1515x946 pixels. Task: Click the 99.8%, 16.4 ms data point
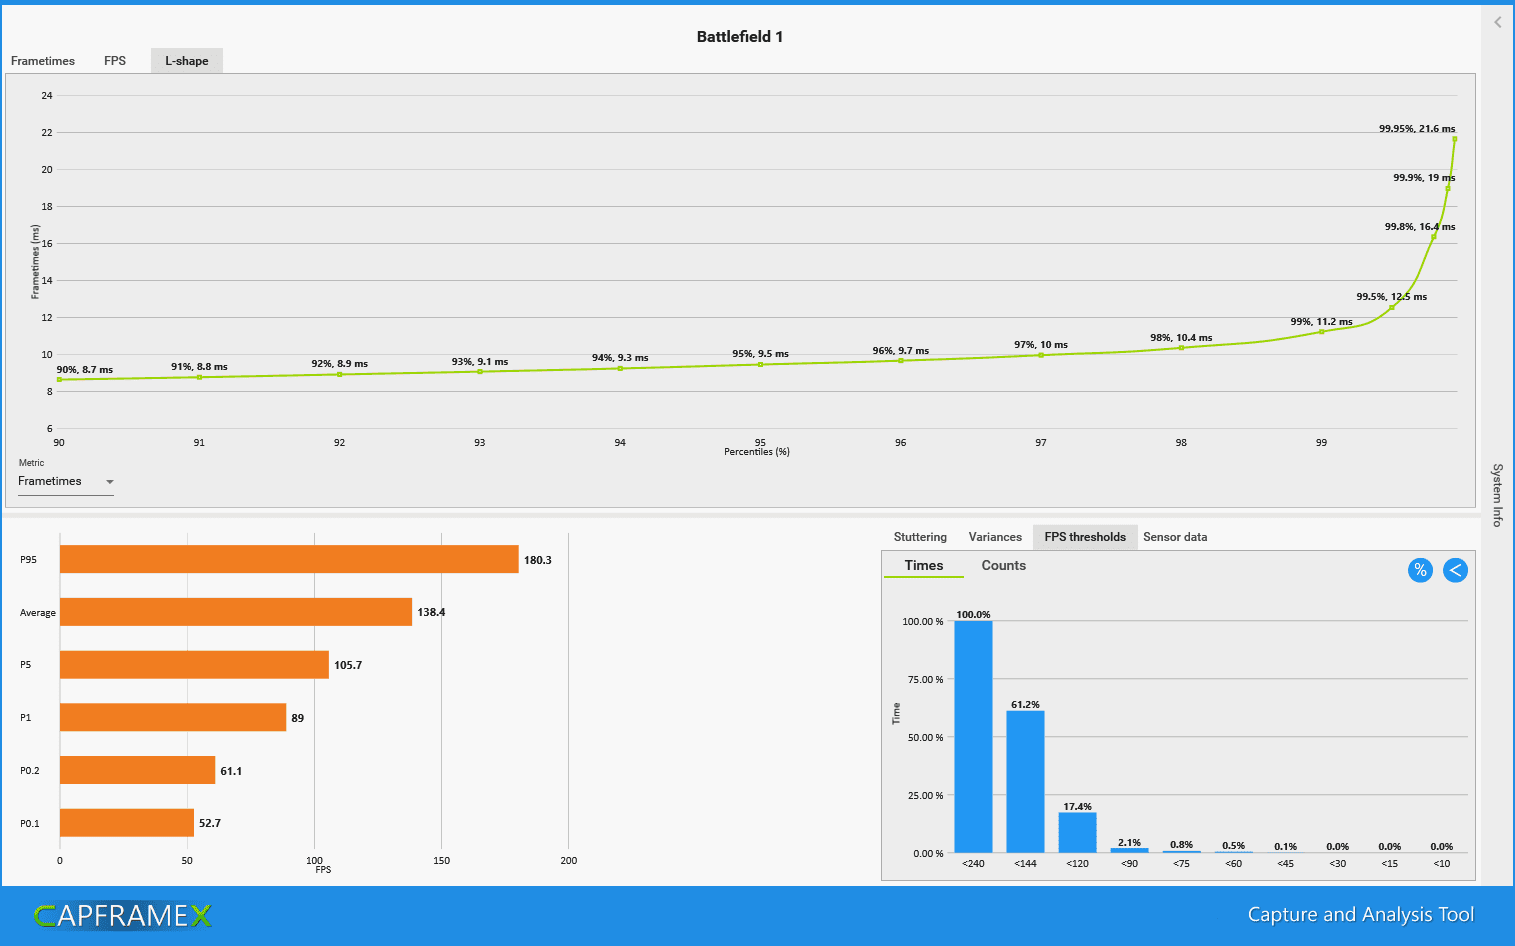coord(1434,237)
